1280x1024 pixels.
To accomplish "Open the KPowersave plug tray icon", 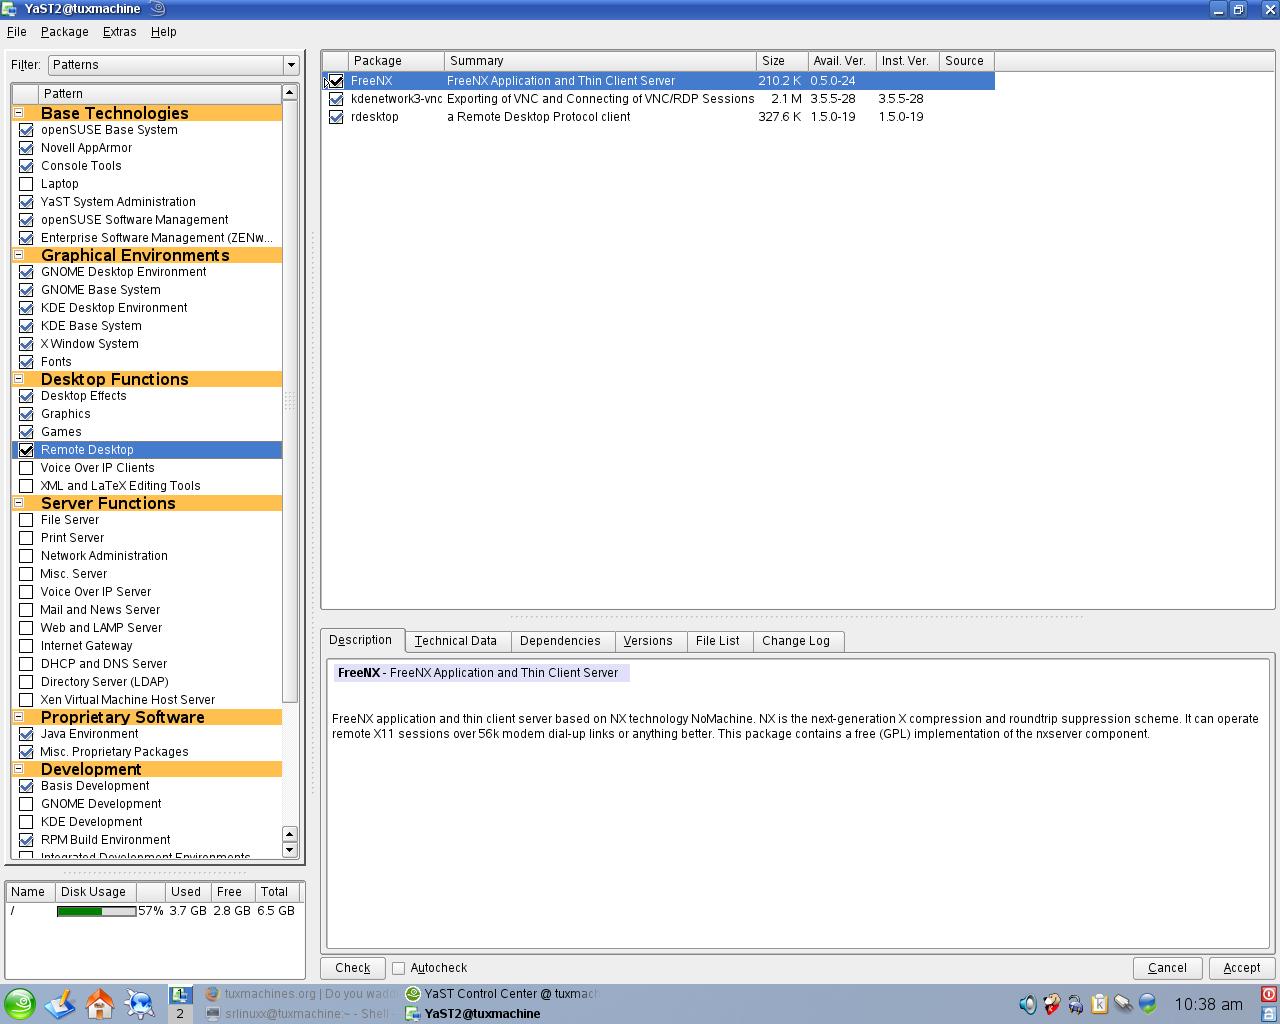I will pos(1075,1004).
